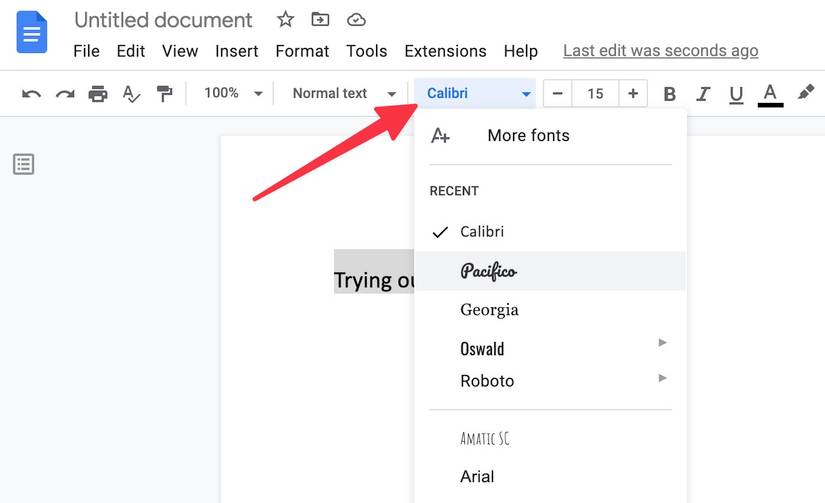Select the checked Calibri font

coord(550,232)
